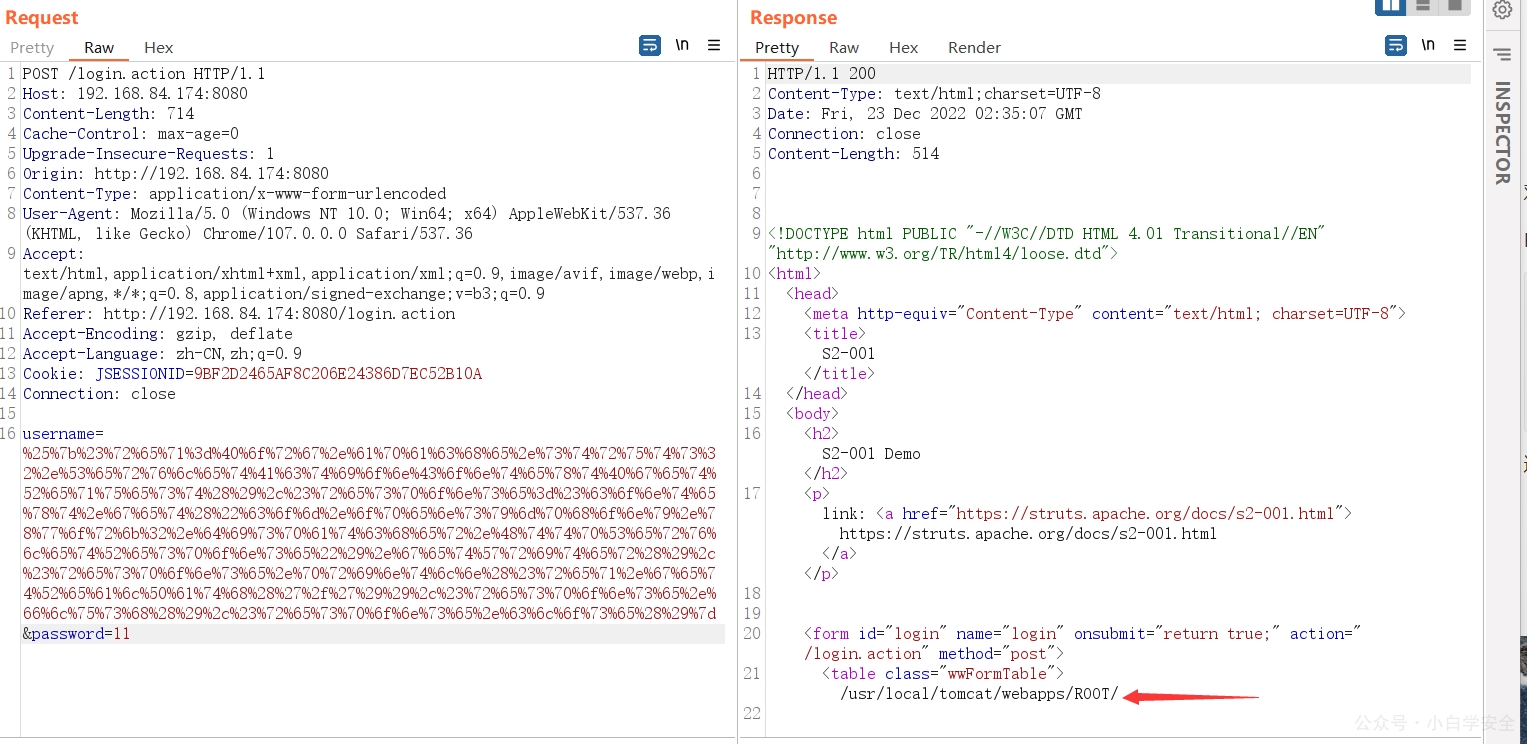Select the side-by-side layout icon
This screenshot has height=744, width=1527.
coord(1390,6)
